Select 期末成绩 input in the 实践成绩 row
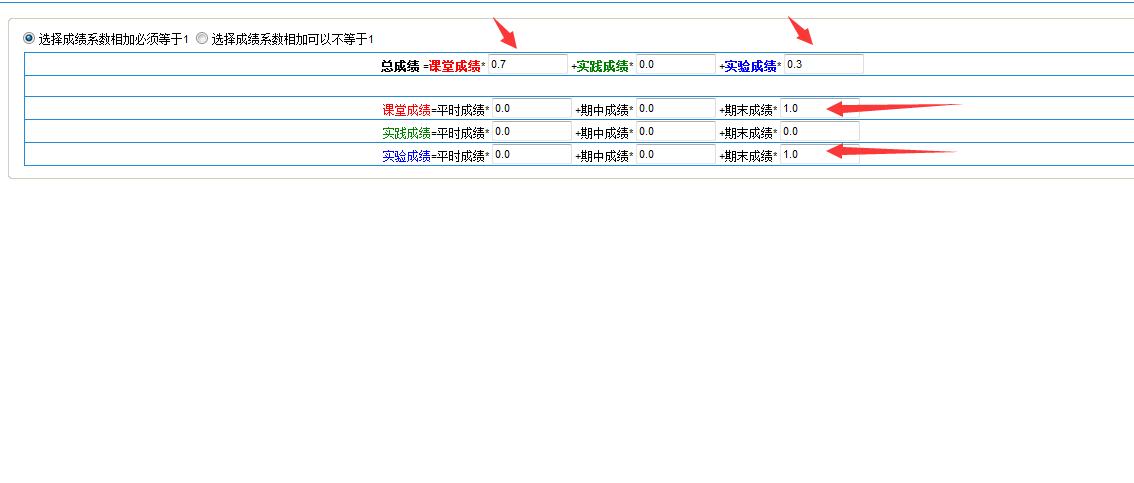This screenshot has height=483, width=1134. click(x=819, y=132)
